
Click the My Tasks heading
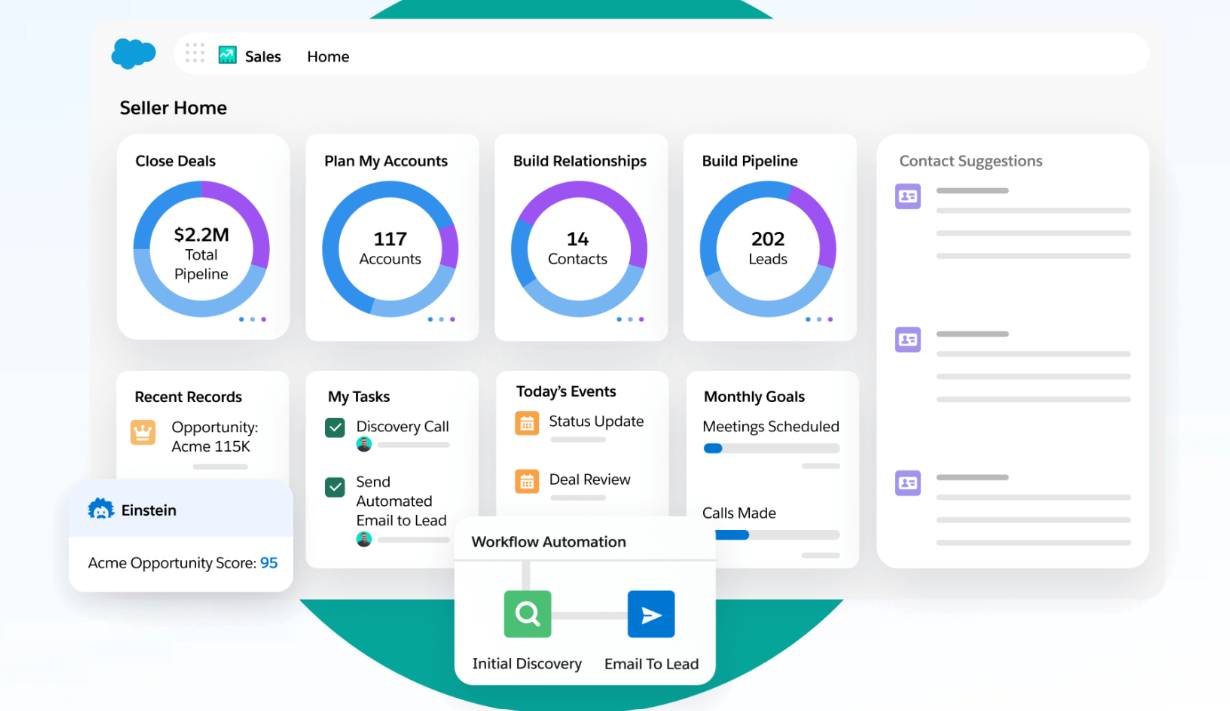pos(359,397)
